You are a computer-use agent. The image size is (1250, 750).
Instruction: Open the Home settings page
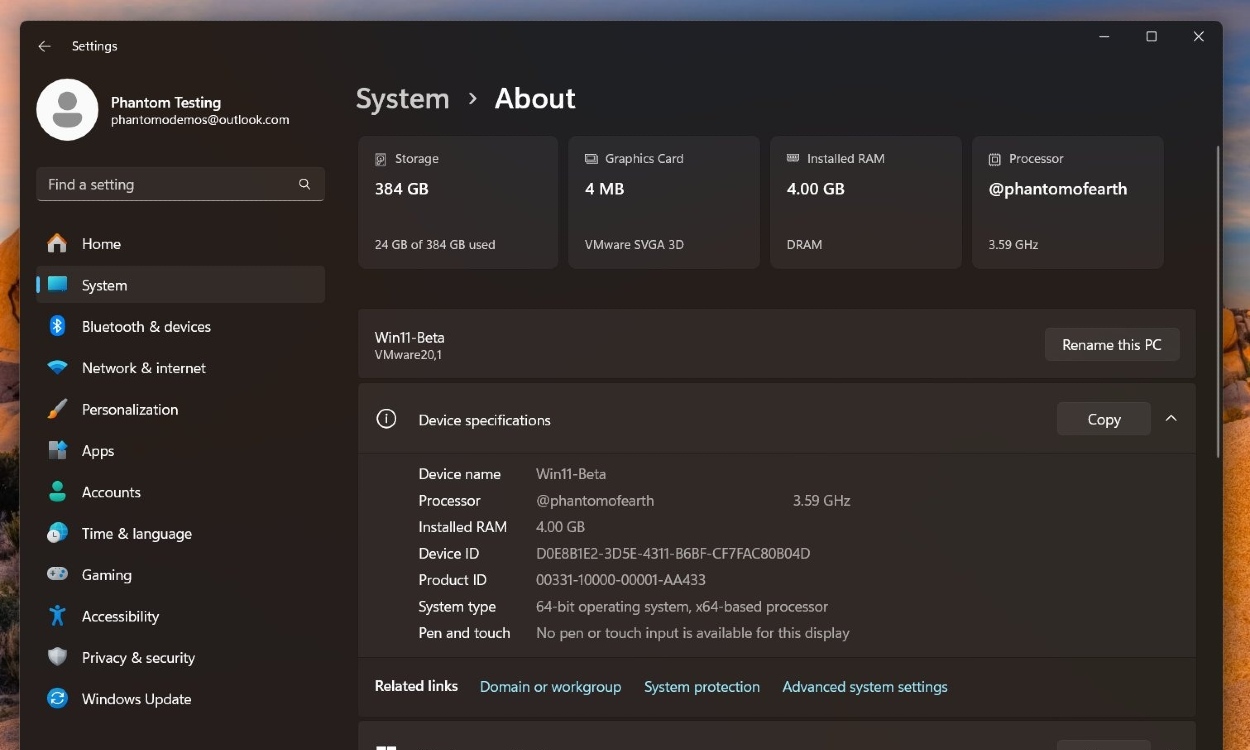[100, 243]
